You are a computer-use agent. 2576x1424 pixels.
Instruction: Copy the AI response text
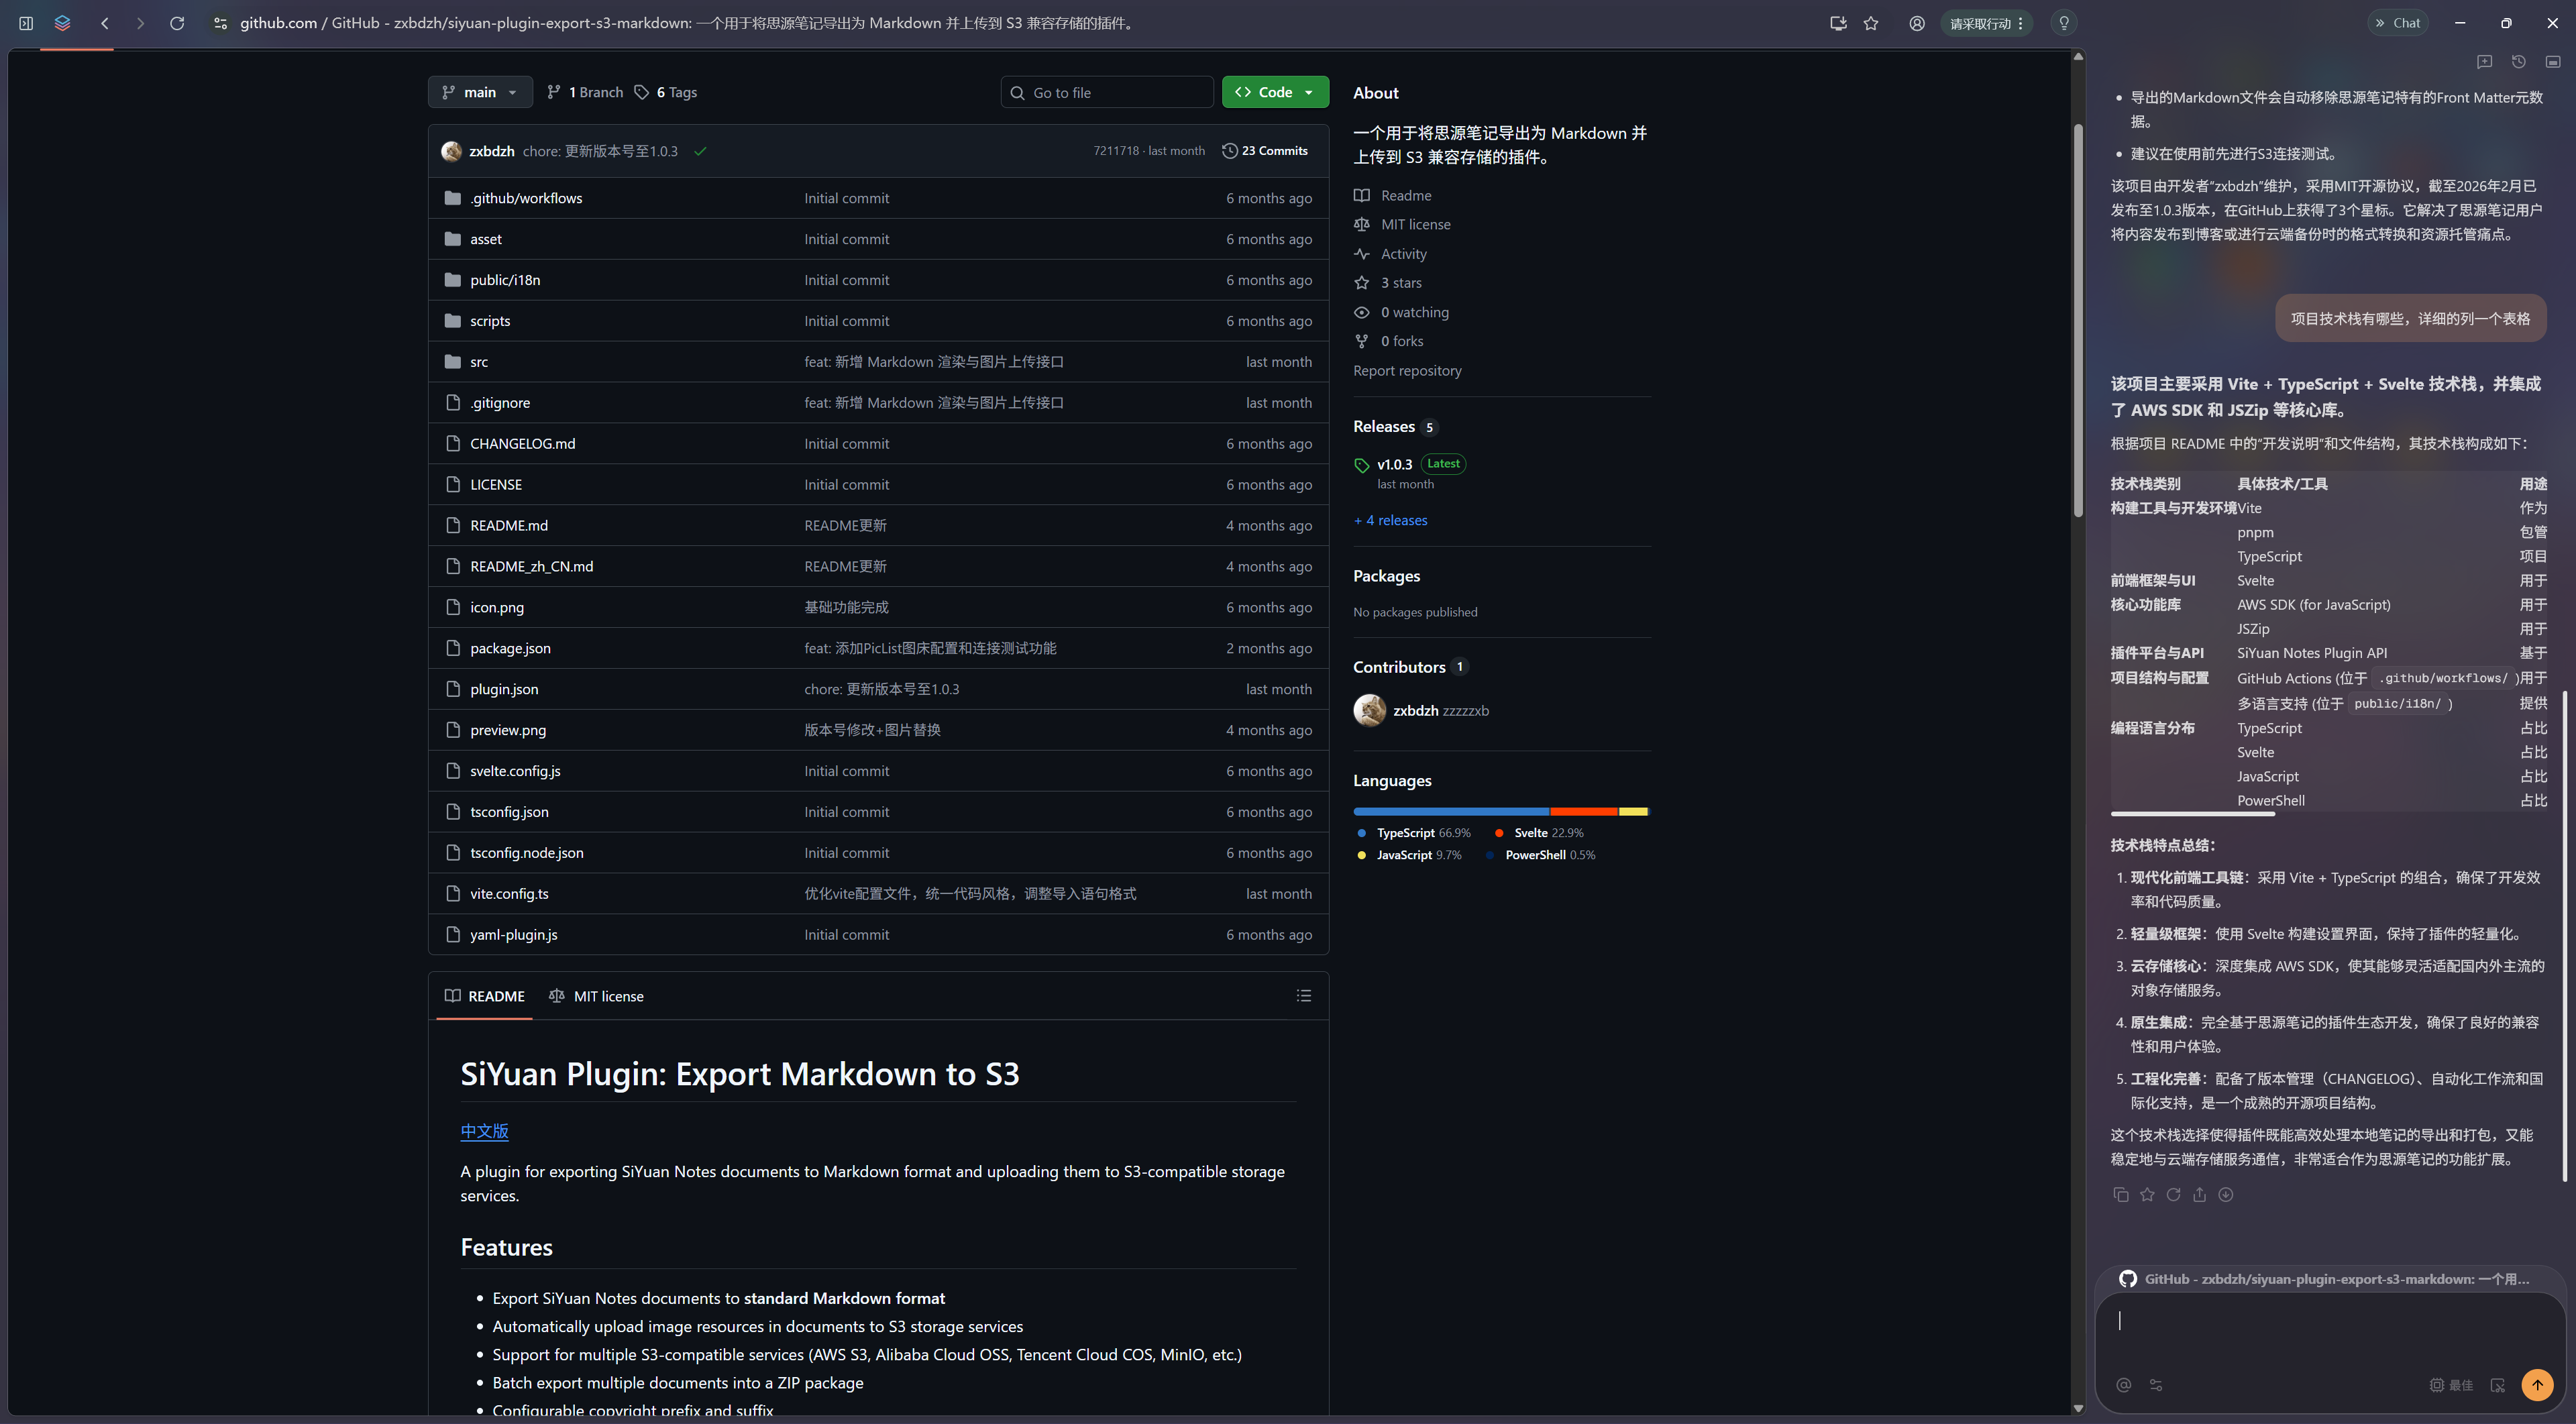pyautogui.click(x=2120, y=1194)
